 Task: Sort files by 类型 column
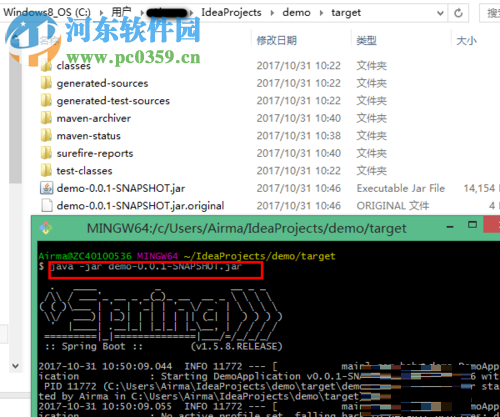tap(367, 41)
